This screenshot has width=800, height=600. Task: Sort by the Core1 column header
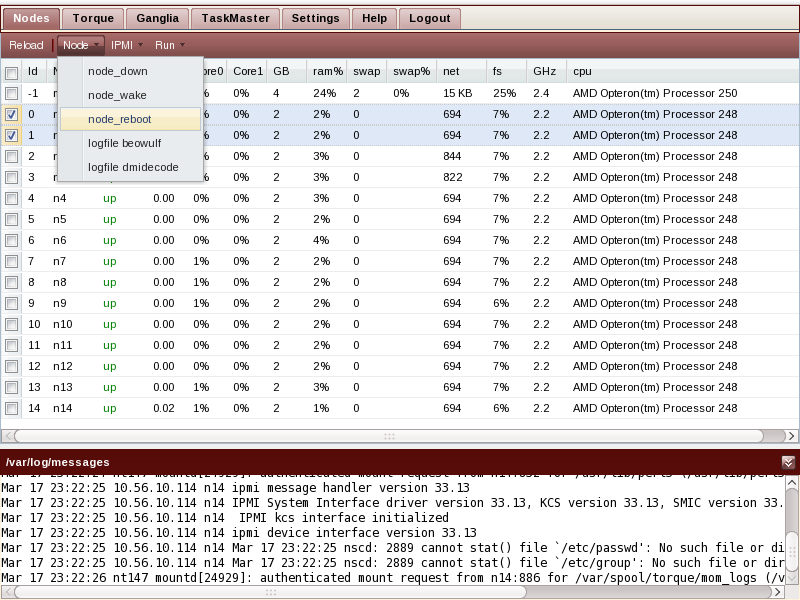pyautogui.click(x=247, y=71)
